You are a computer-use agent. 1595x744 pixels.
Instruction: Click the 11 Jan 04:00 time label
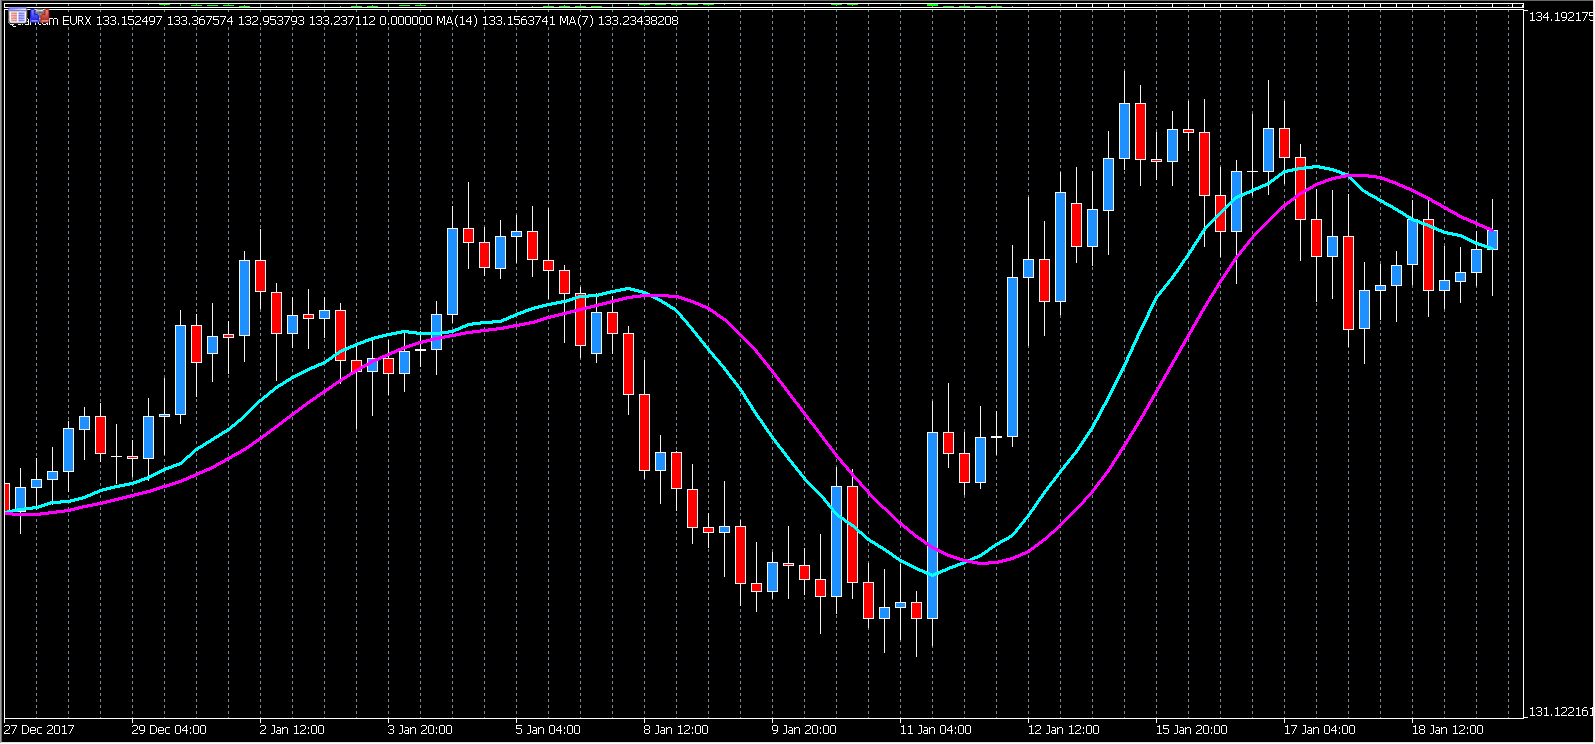coord(934,730)
